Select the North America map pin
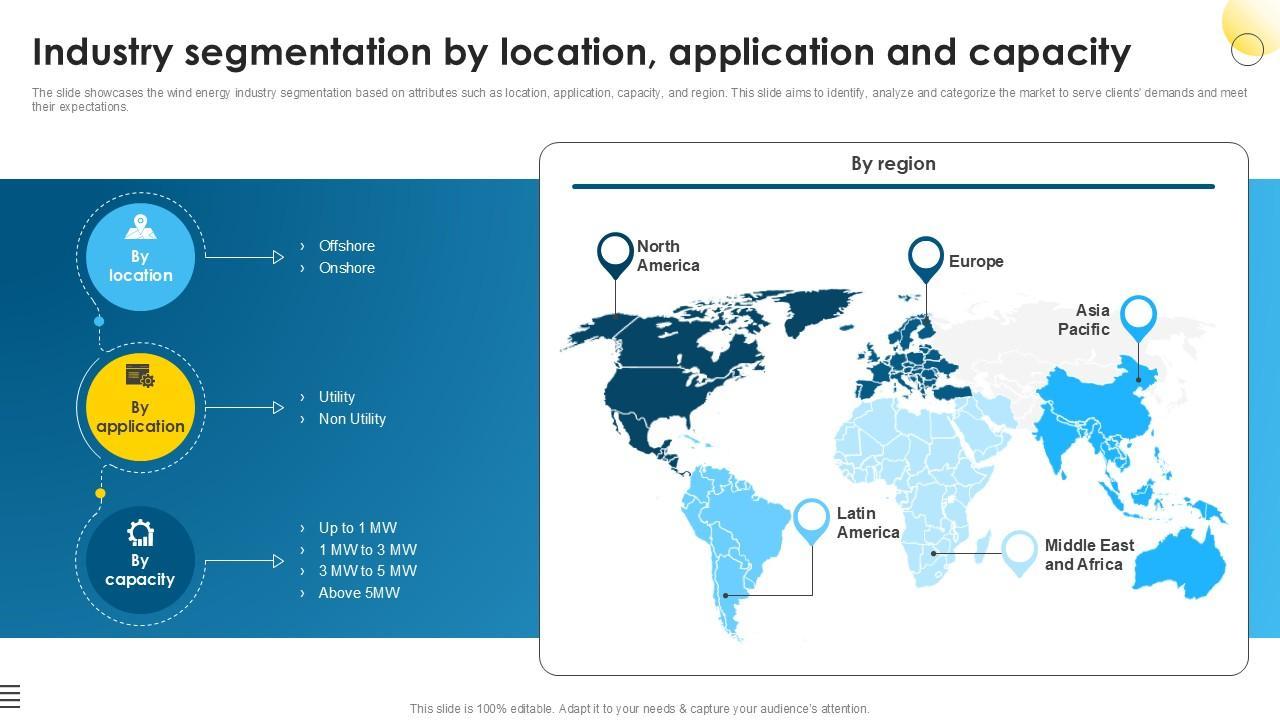Screen dimensions: 1280x720 pyautogui.click(x=615, y=254)
